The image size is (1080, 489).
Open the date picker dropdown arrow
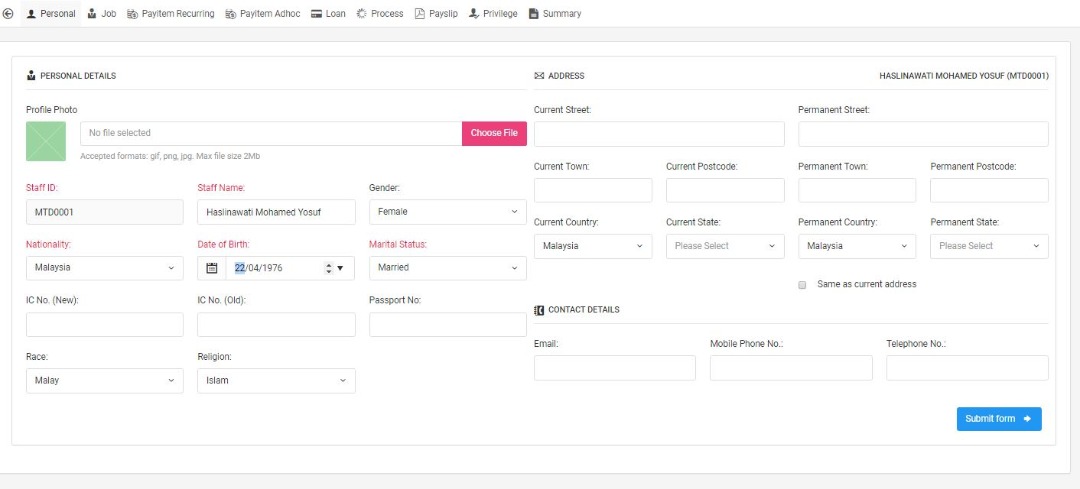[340, 269]
